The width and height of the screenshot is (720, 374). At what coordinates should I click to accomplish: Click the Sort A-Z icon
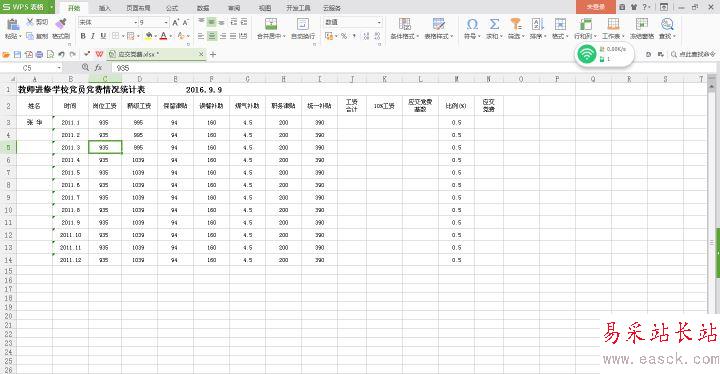537,24
